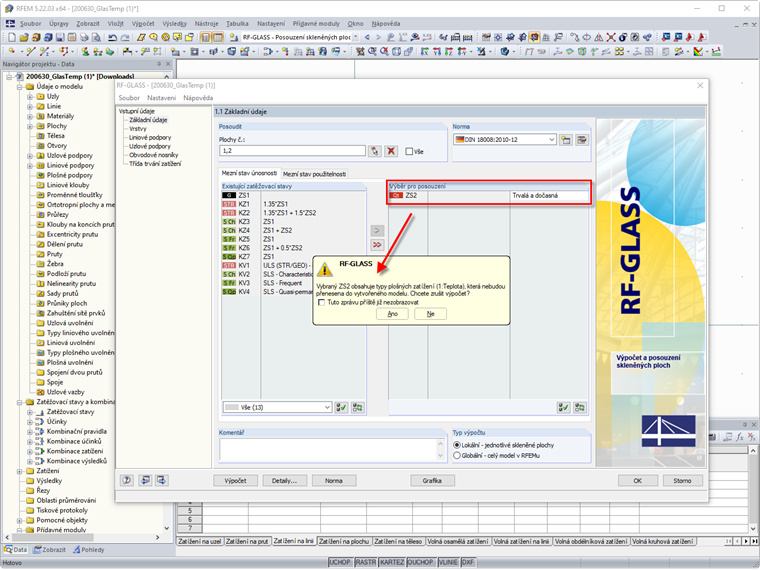Screen dimensions: 760x570
Task: Click the redo arrow in the RFEM toolbar
Action: pyautogui.click(x=125, y=37)
